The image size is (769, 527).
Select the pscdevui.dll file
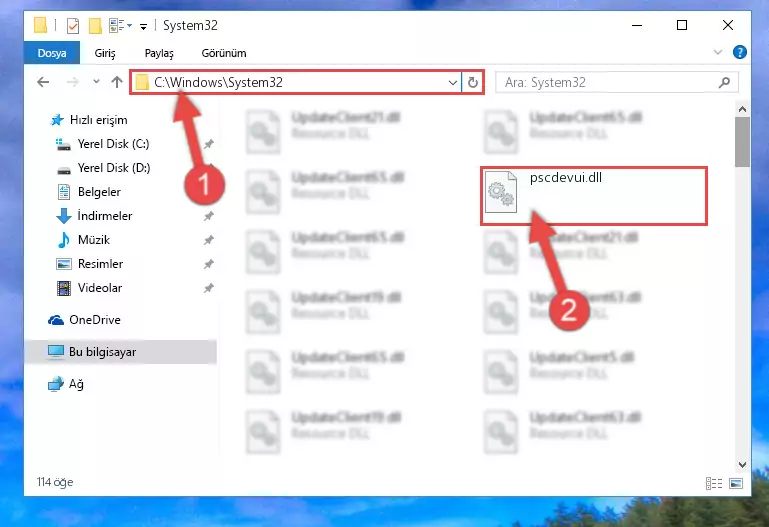click(x=593, y=196)
